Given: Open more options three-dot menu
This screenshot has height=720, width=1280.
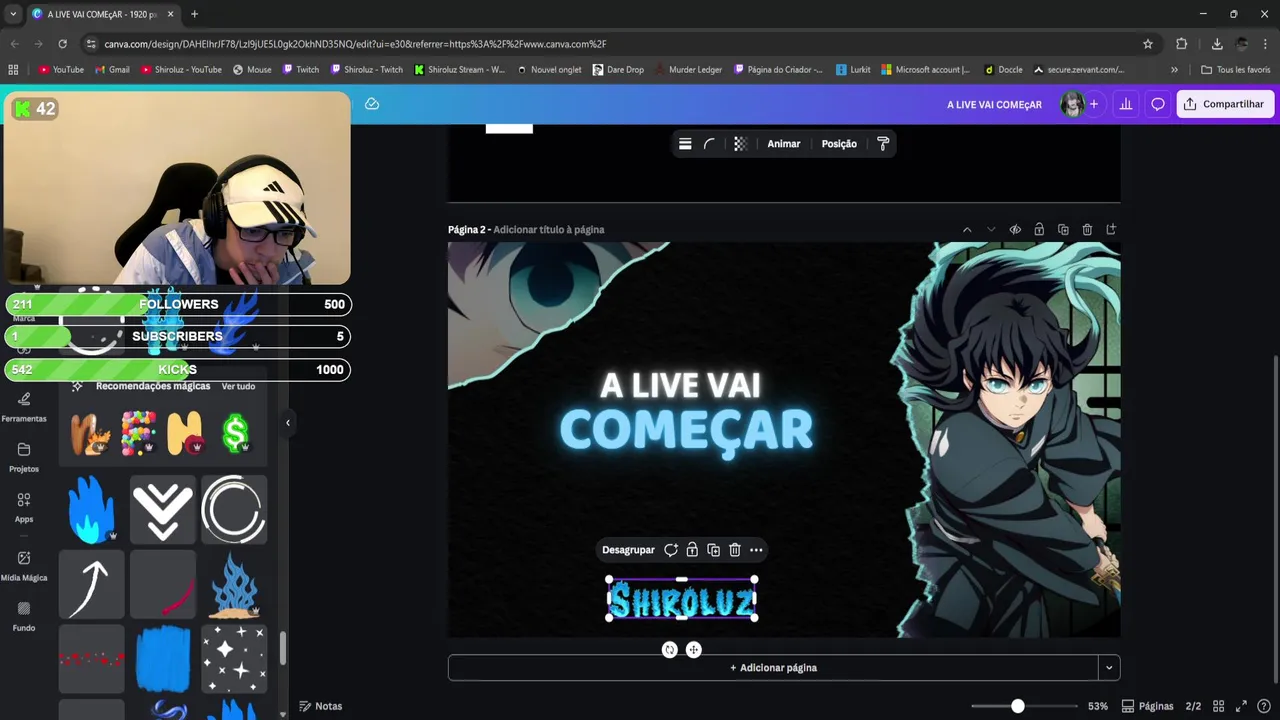Looking at the screenshot, I should [756, 550].
